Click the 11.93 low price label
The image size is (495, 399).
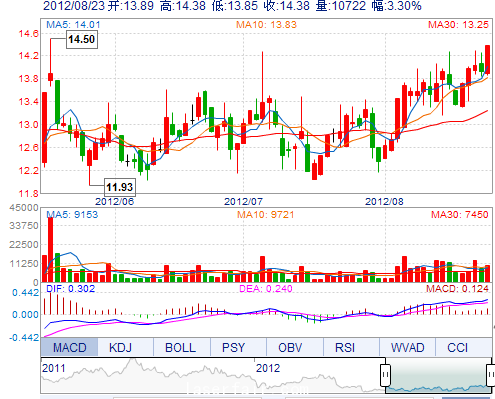point(120,187)
